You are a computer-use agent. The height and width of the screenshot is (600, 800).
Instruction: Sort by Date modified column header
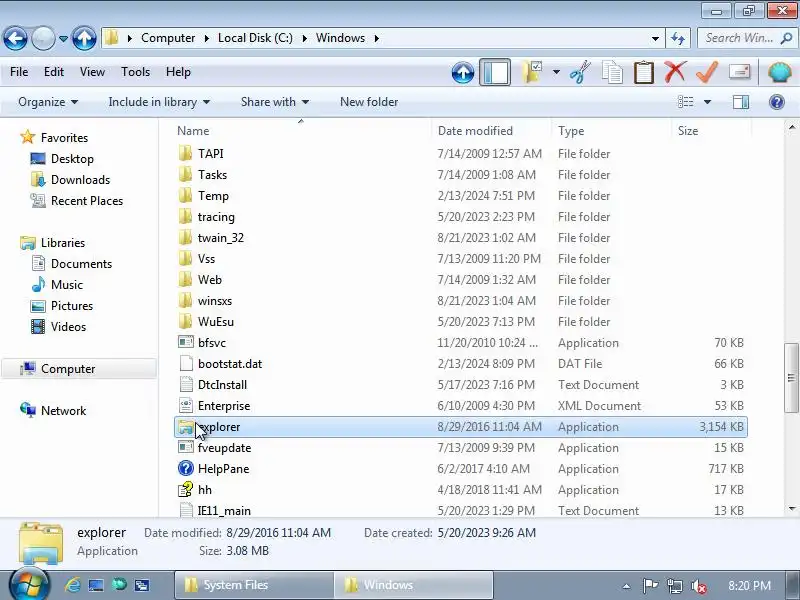[475, 131]
